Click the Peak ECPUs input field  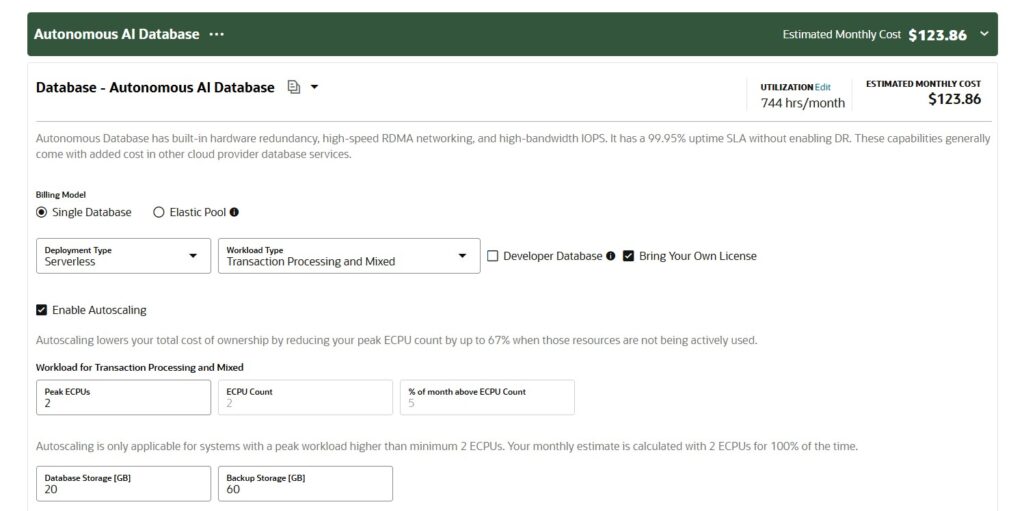[123, 397]
